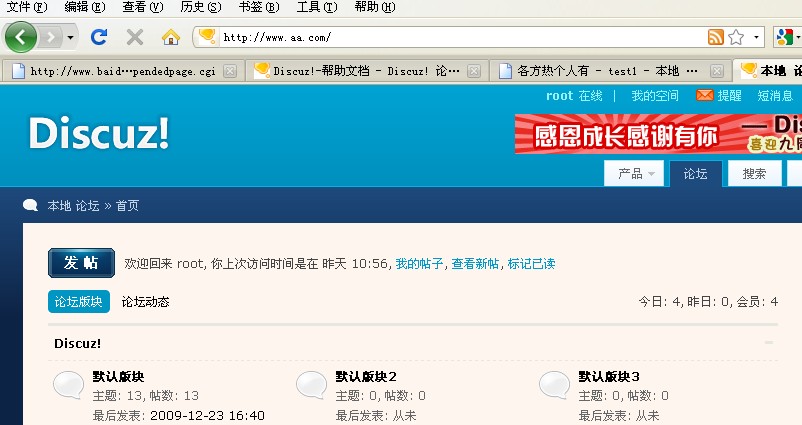The width and height of the screenshot is (802, 425).
Task: Click the Google search engine icon
Action: click(784, 37)
